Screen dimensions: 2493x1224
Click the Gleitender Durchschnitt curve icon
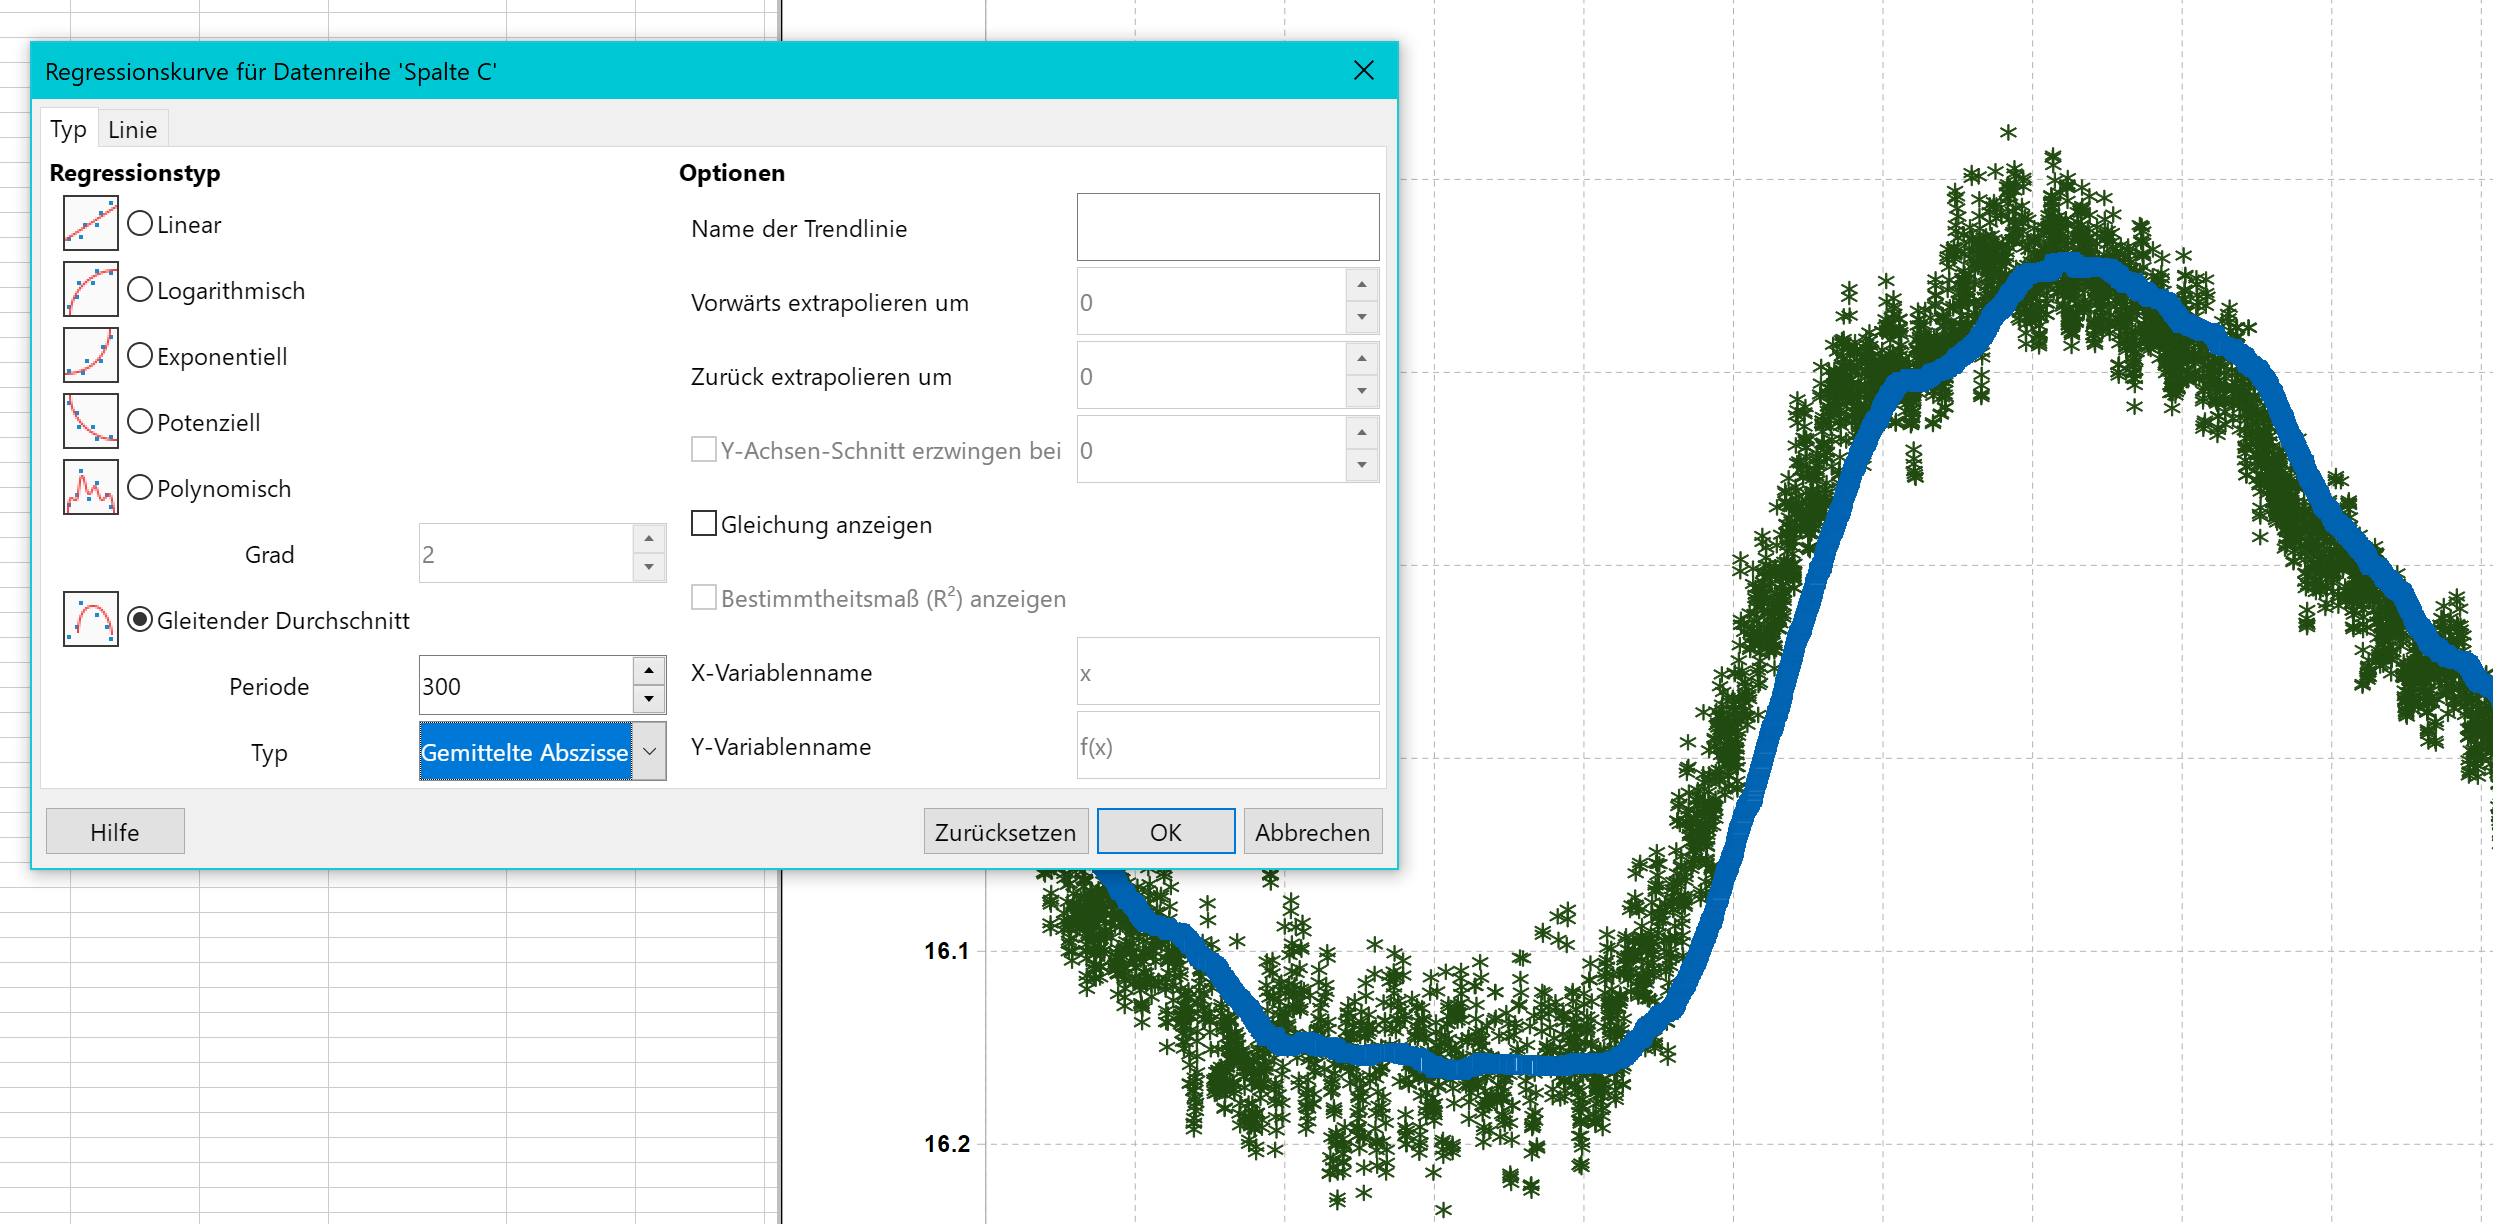point(90,619)
